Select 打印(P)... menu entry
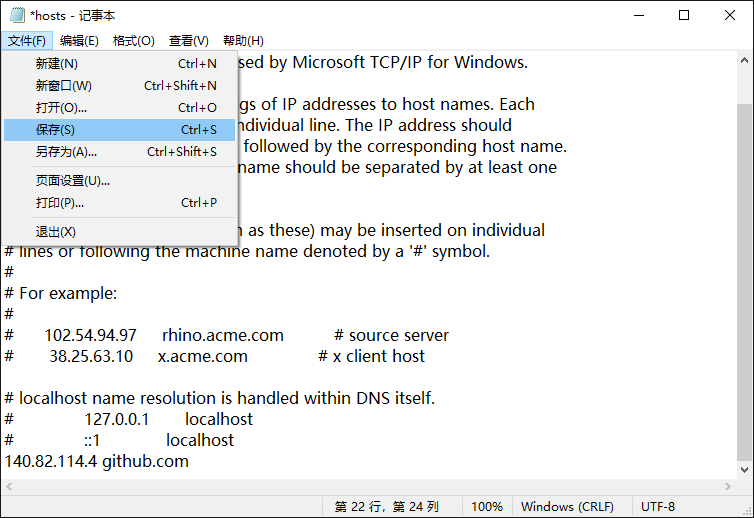 click(119, 203)
